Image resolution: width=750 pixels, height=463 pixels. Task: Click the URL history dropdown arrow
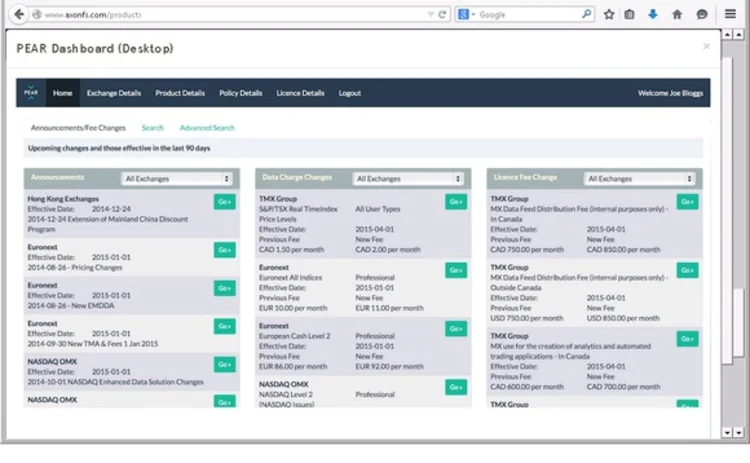(430, 14)
